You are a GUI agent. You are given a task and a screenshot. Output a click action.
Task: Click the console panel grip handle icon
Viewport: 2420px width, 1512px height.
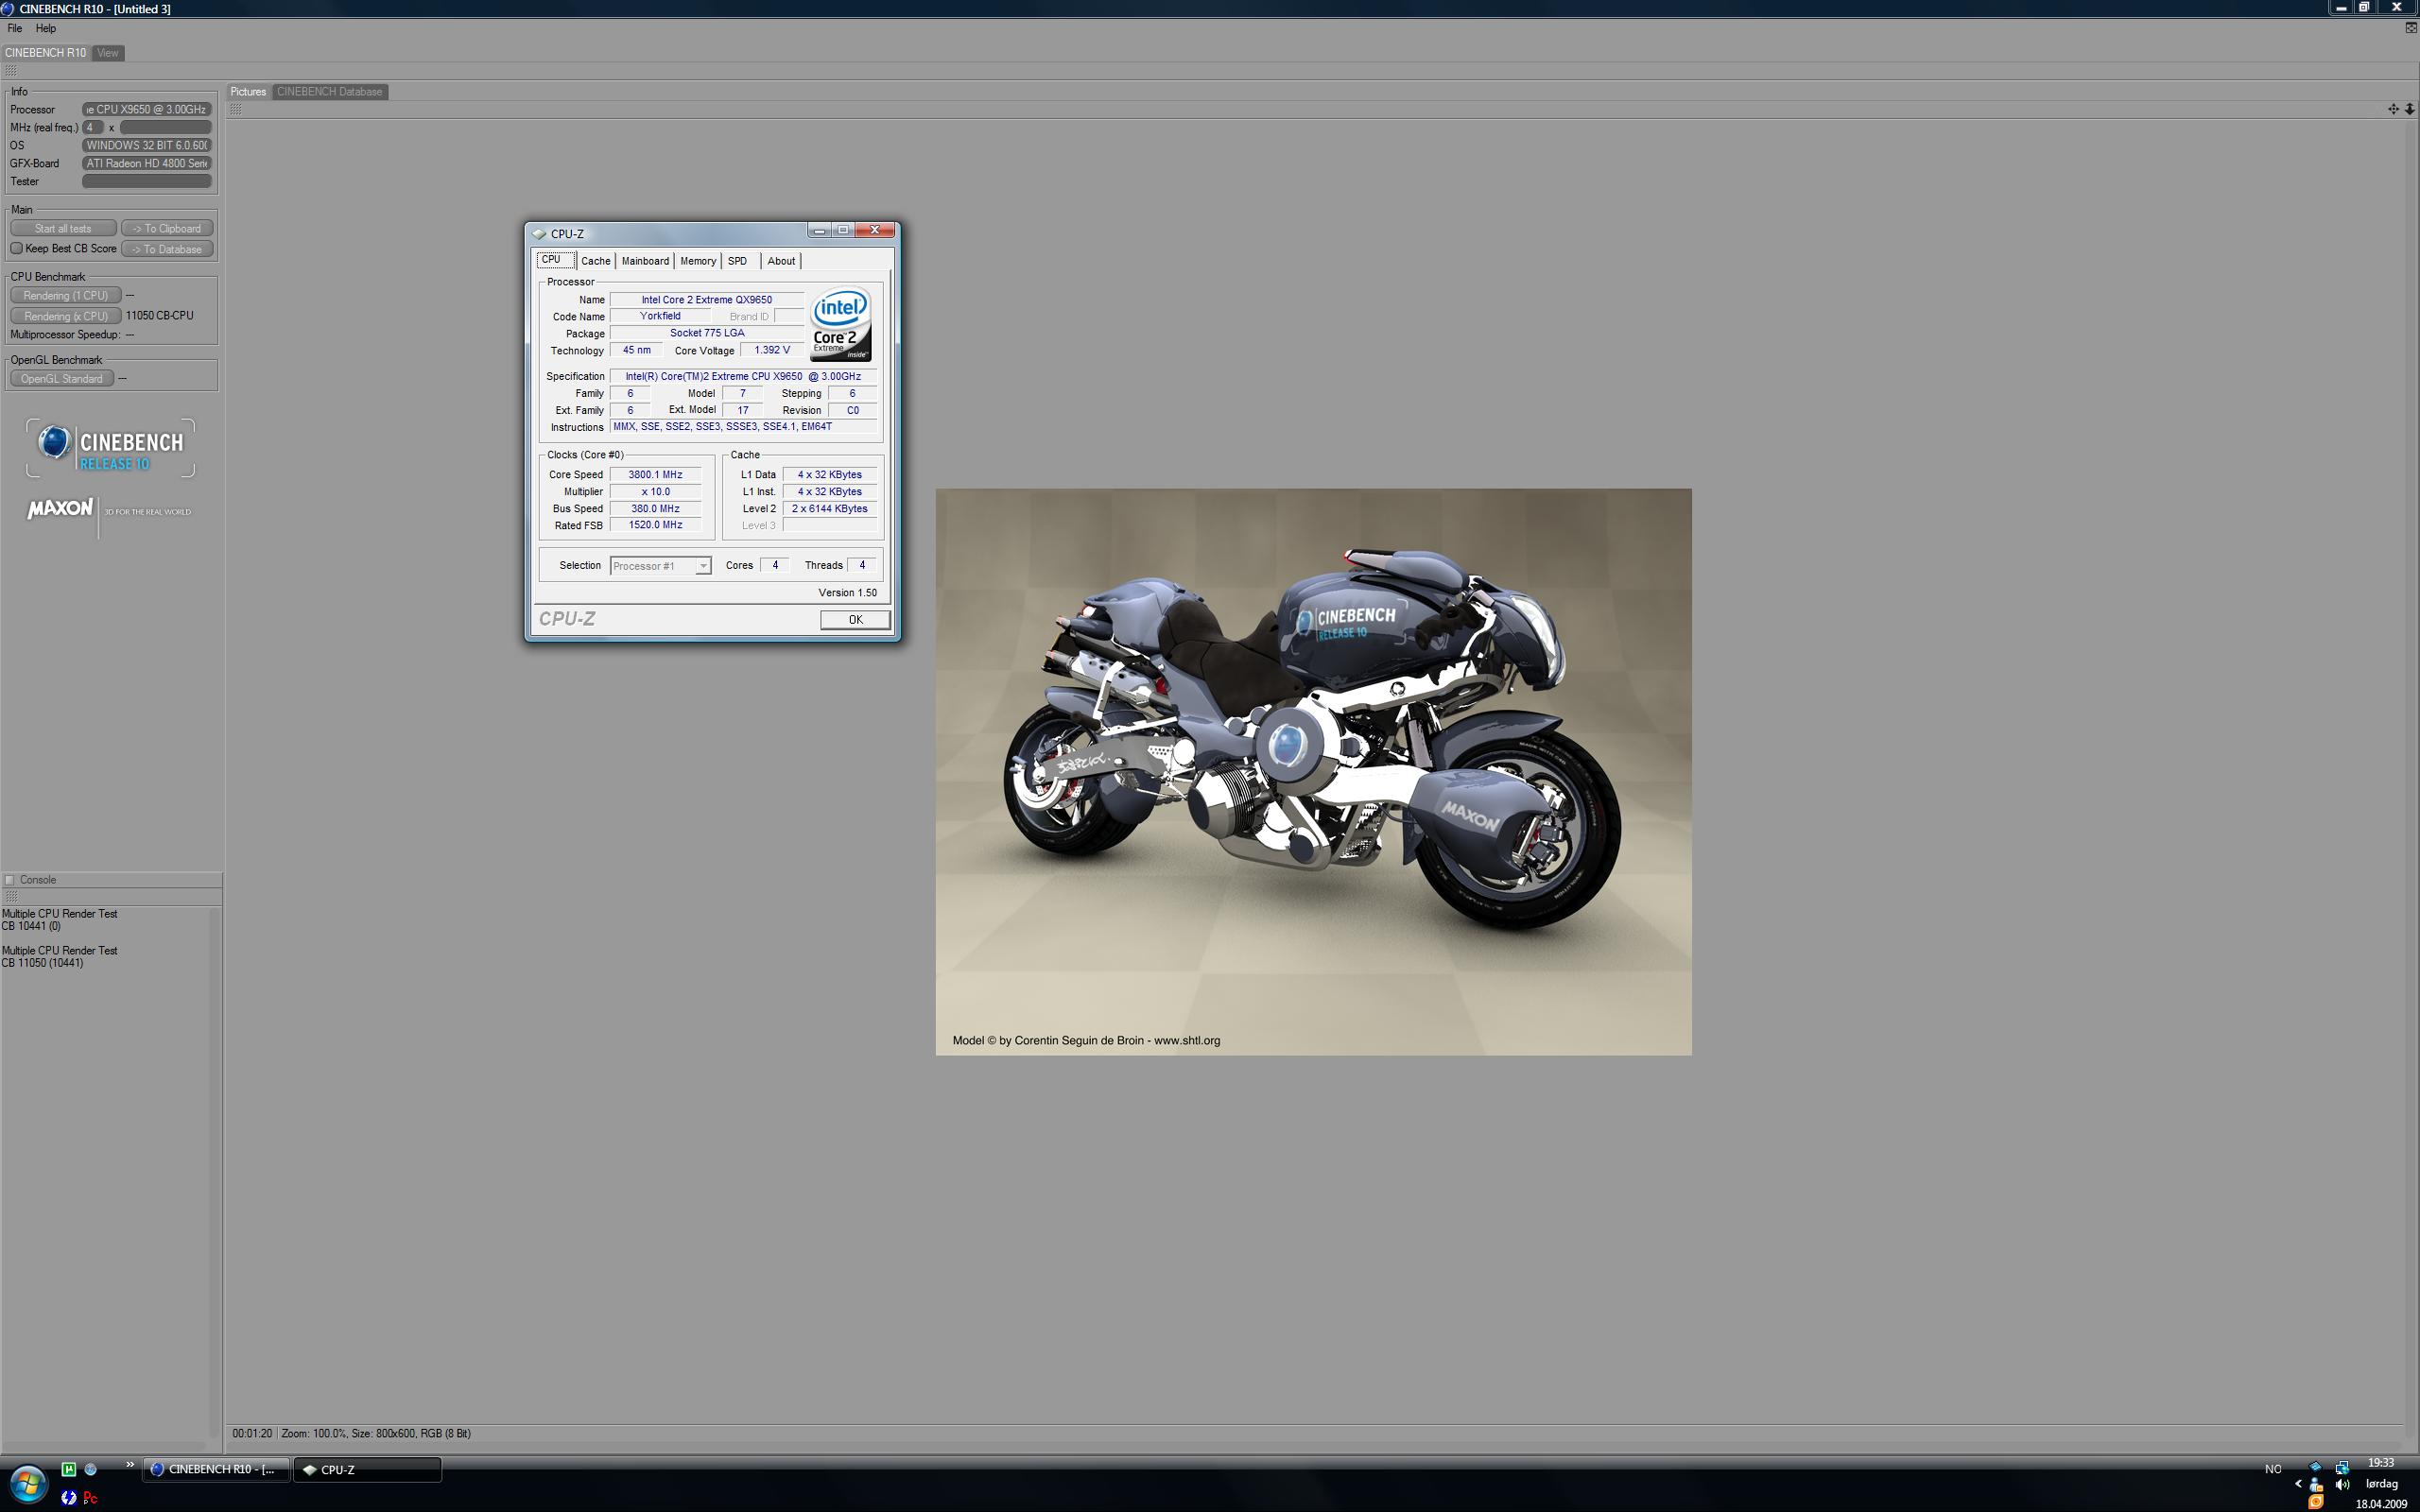(11, 897)
